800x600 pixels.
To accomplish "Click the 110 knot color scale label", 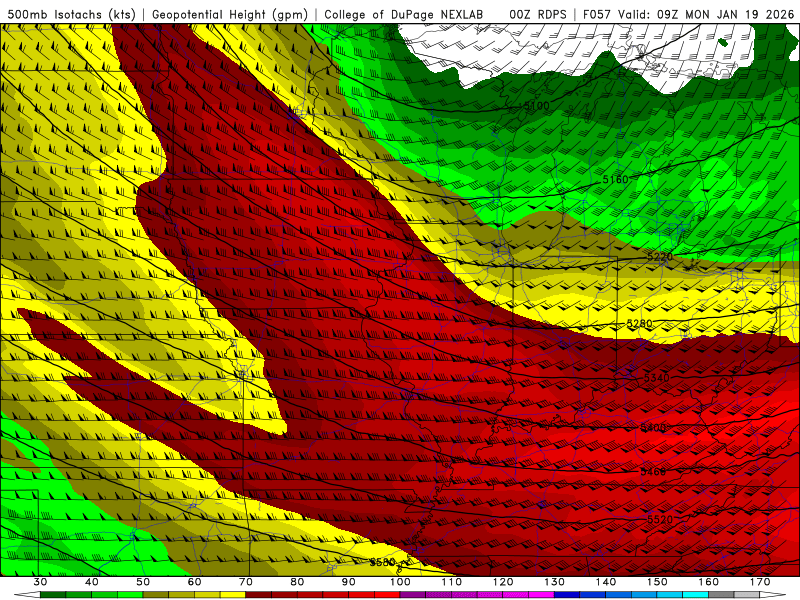I will point(452,582).
